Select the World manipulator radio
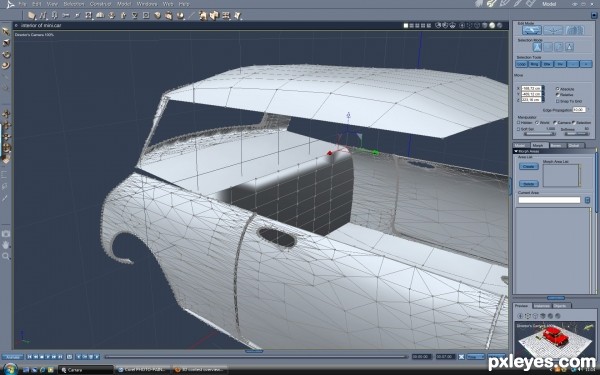 click(537, 122)
